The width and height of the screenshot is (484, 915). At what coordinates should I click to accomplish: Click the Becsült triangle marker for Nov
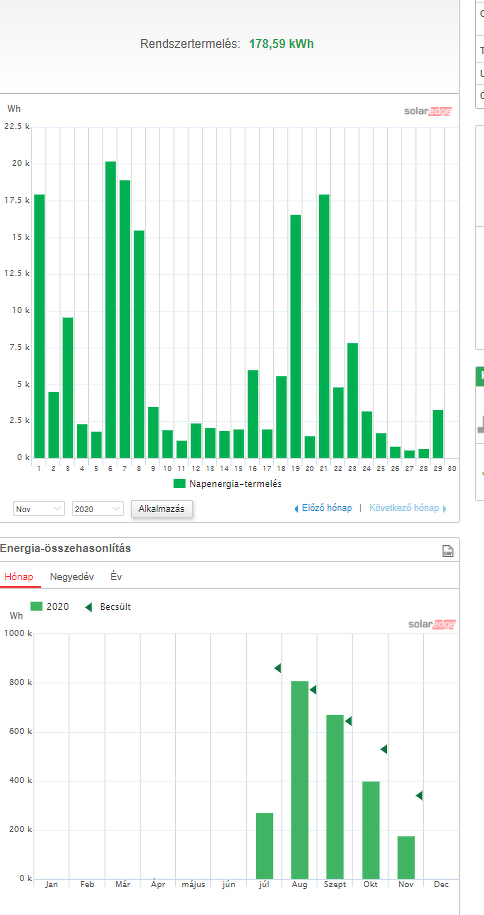pos(419,795)
